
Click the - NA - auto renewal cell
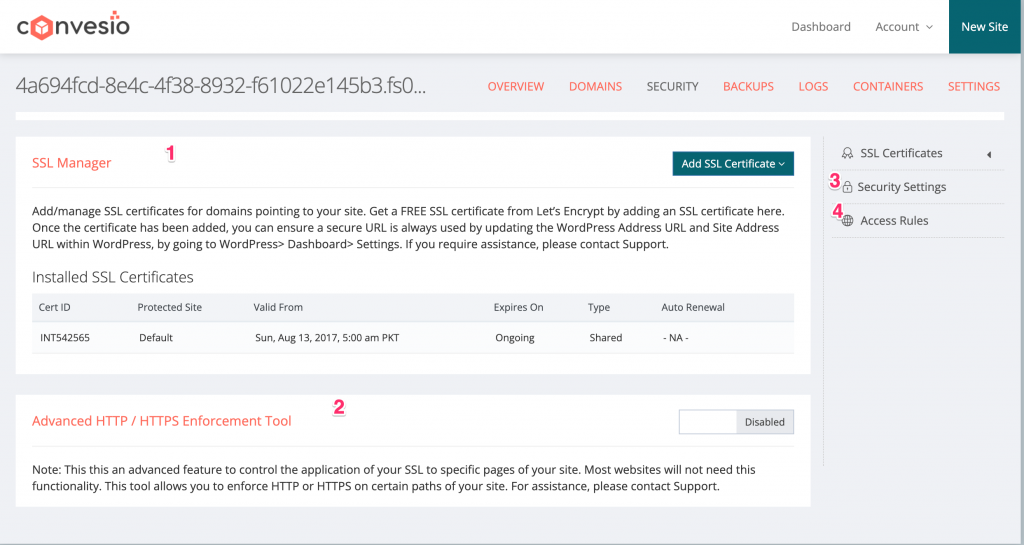pyautogui.click(x=675, y=338)
